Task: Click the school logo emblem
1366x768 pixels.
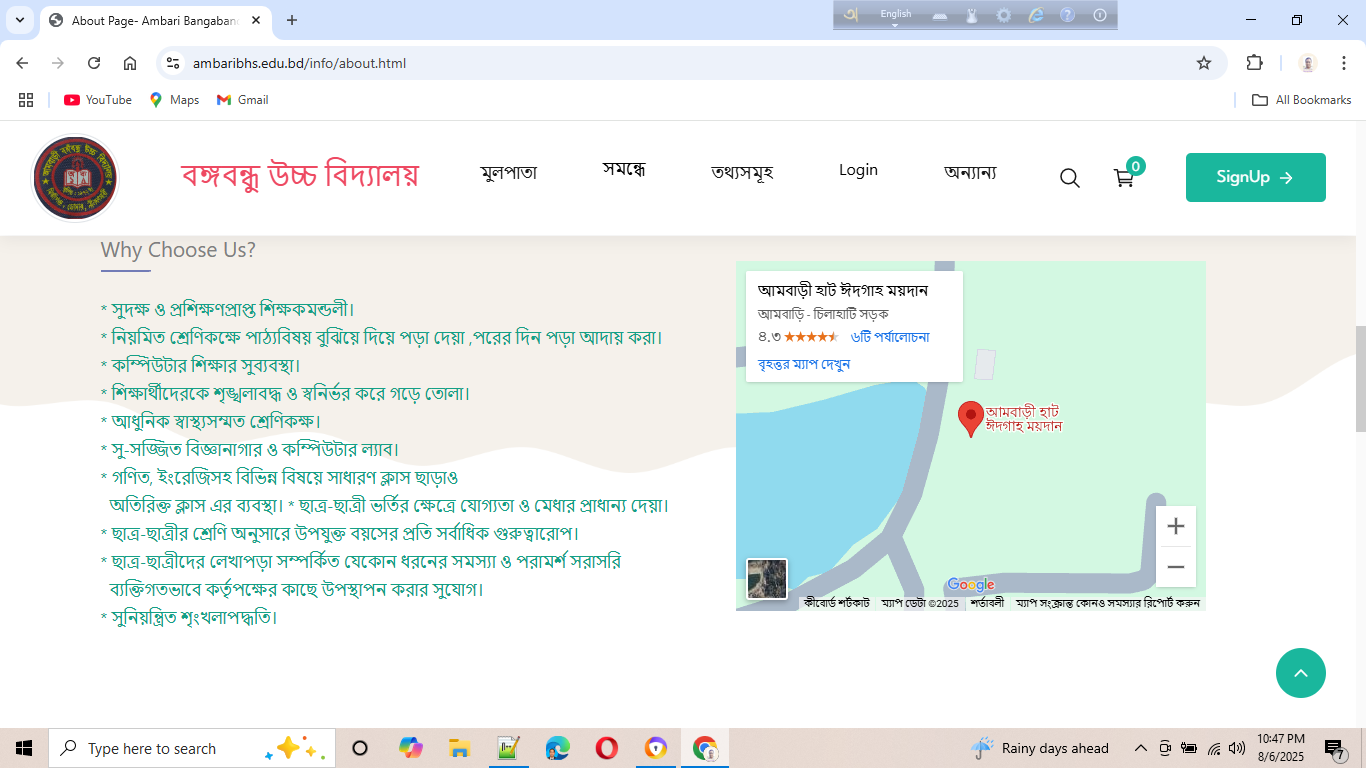Action: pos(75,178)
